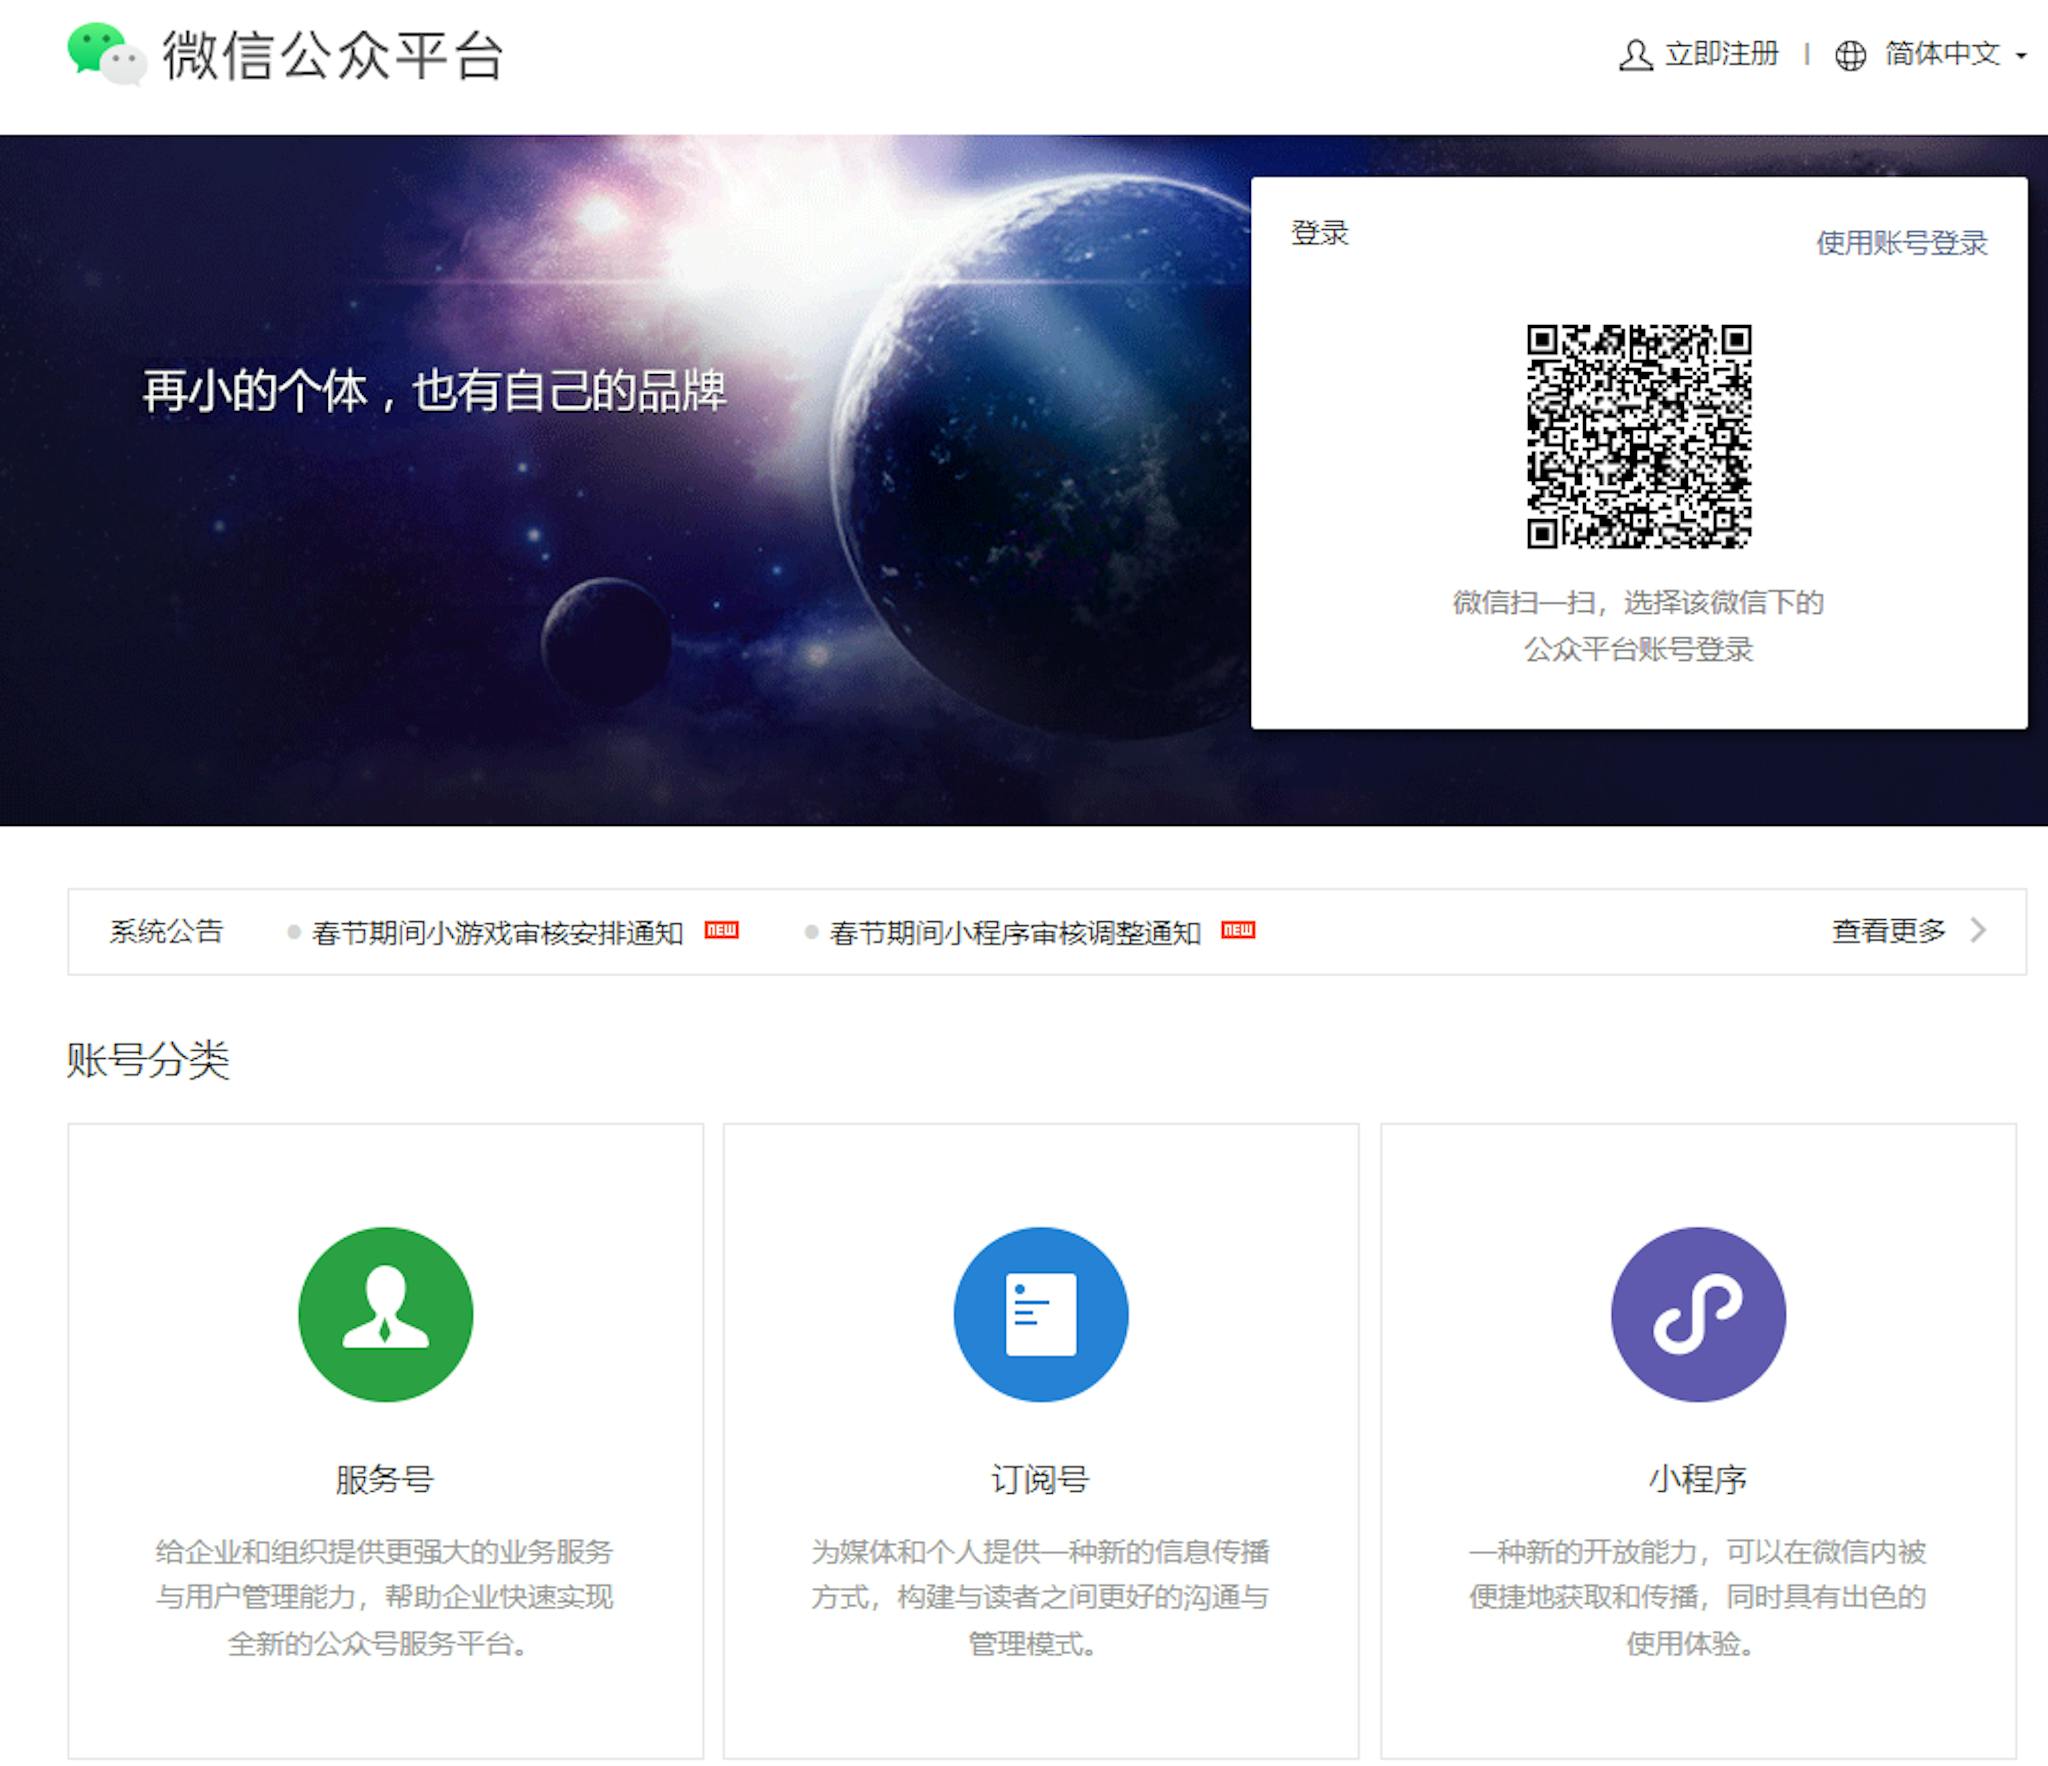Image resolution: width=2048 pixels, height=1766 pixels.
Task: Expand the language dropdown arrow
Action: click(x=2021, y=56)
